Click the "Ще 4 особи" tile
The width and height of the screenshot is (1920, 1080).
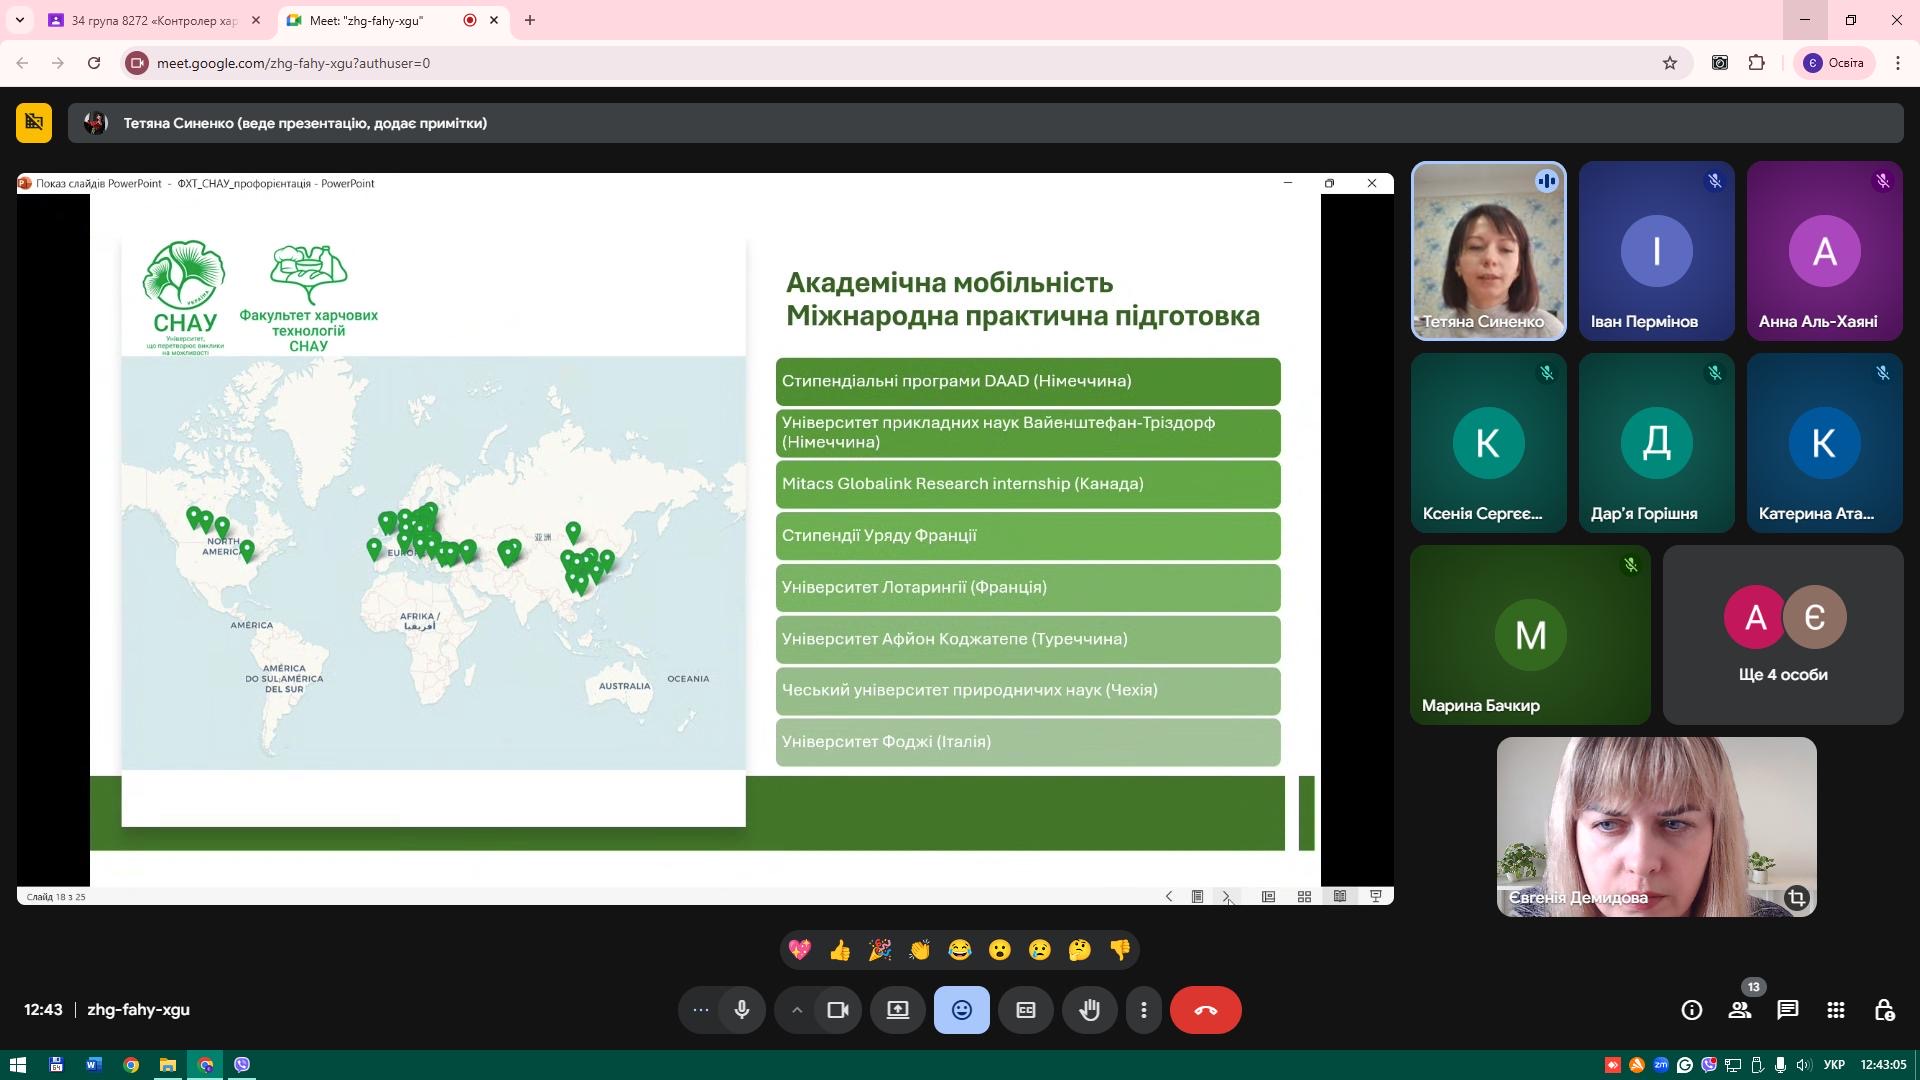pyautogui.click(x=1782, y=635)
